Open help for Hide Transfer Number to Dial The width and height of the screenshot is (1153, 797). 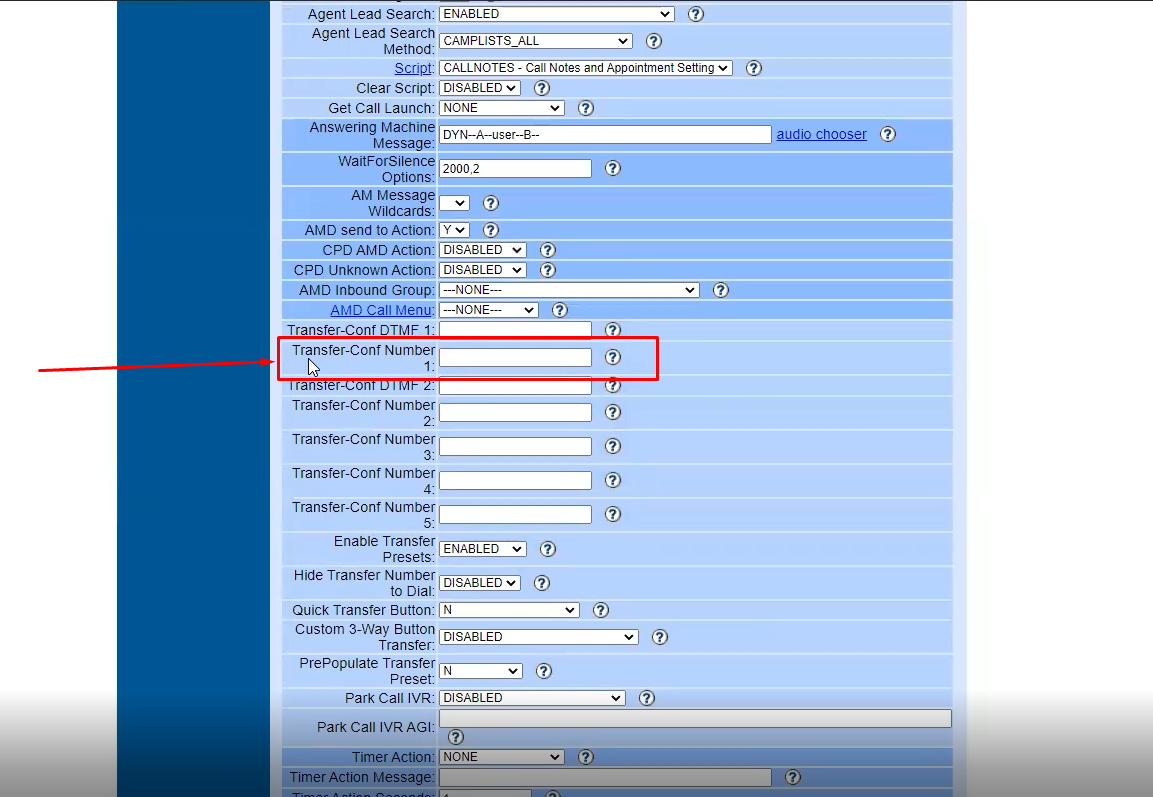point(542,583)
